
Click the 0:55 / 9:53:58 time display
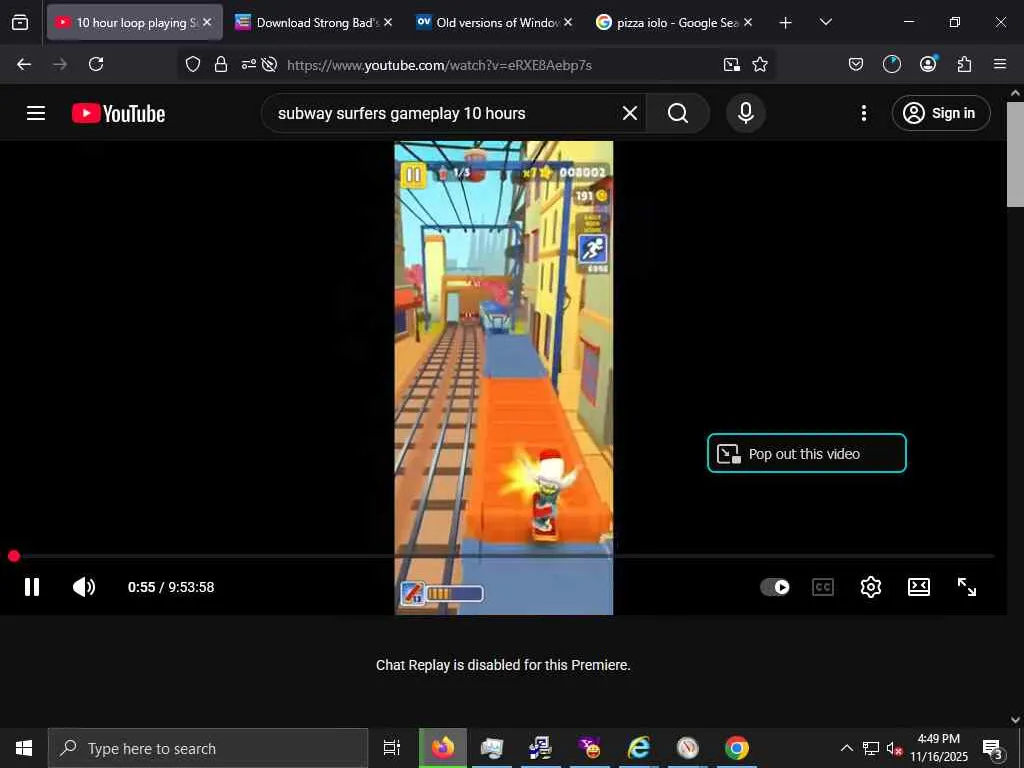171,587
